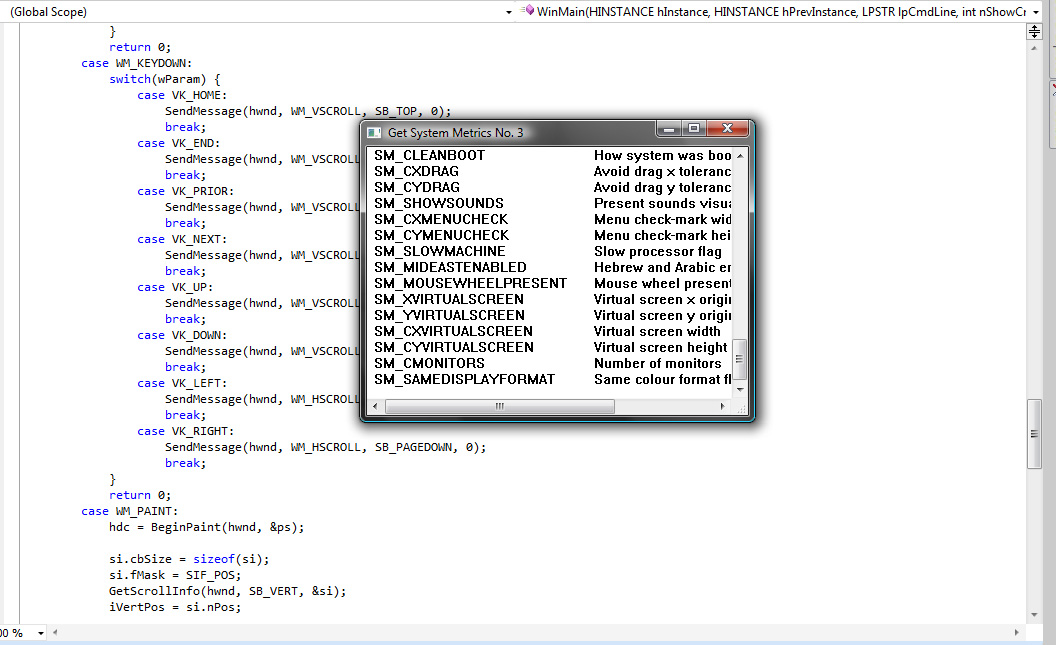Select the SM_CMONITORS entry
Screen dimensions: 1056x645
429,364
